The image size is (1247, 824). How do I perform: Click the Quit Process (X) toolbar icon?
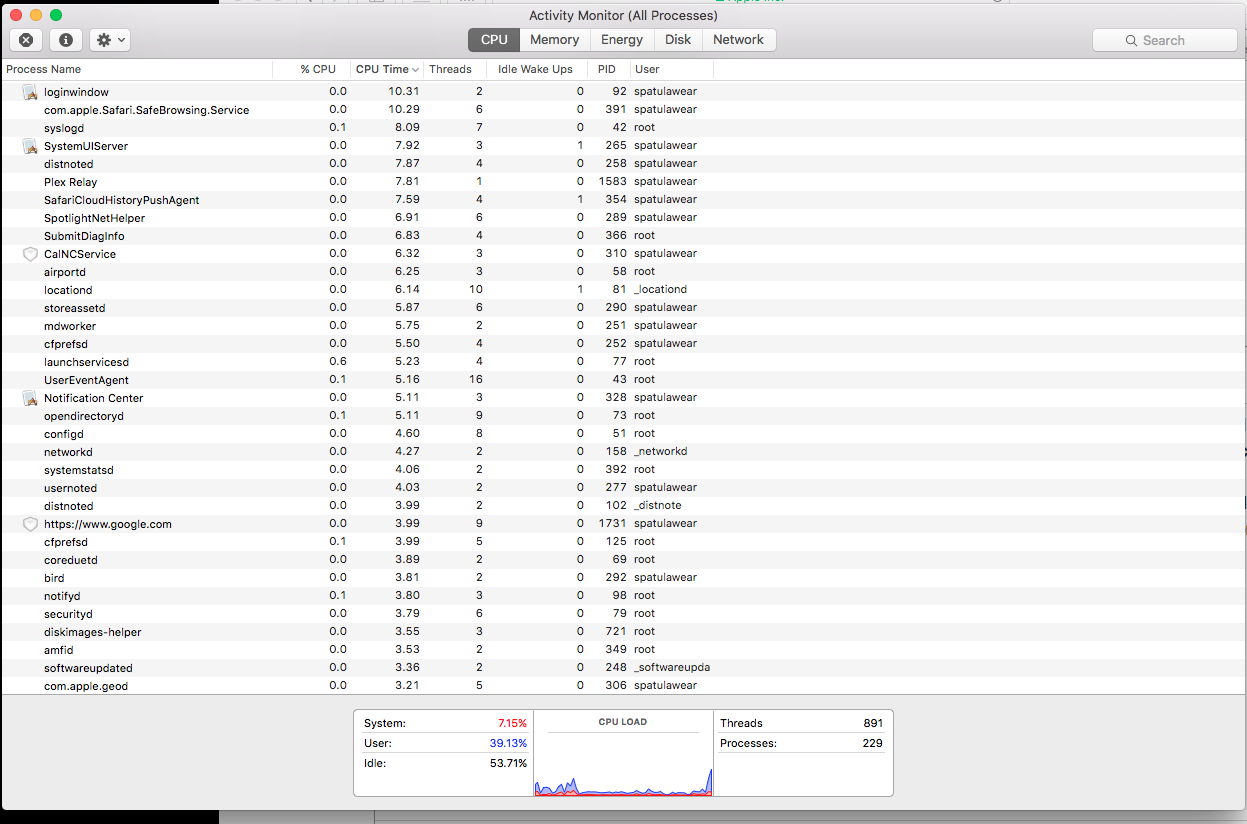pyautogui.click(x=26, y=40)
